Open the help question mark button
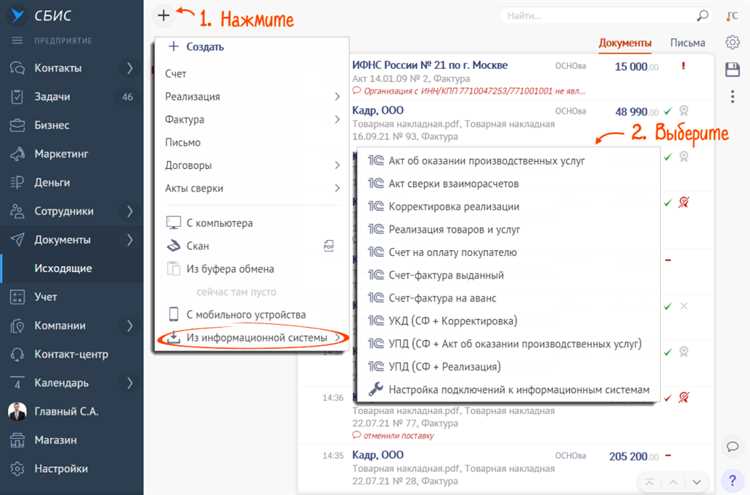750x495 pixels. (731, 480)
